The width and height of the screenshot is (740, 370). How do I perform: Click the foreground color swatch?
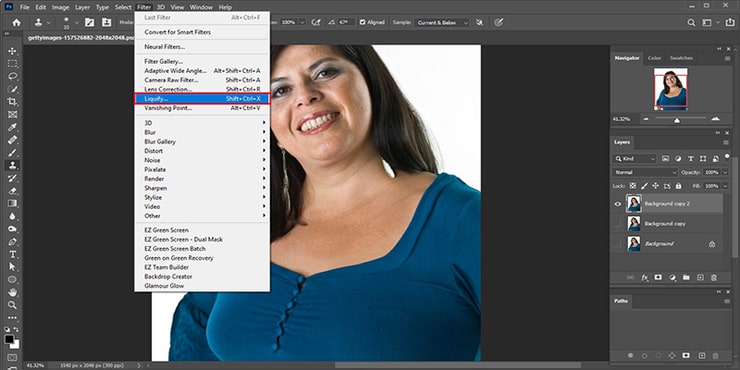tap(9, 339)
